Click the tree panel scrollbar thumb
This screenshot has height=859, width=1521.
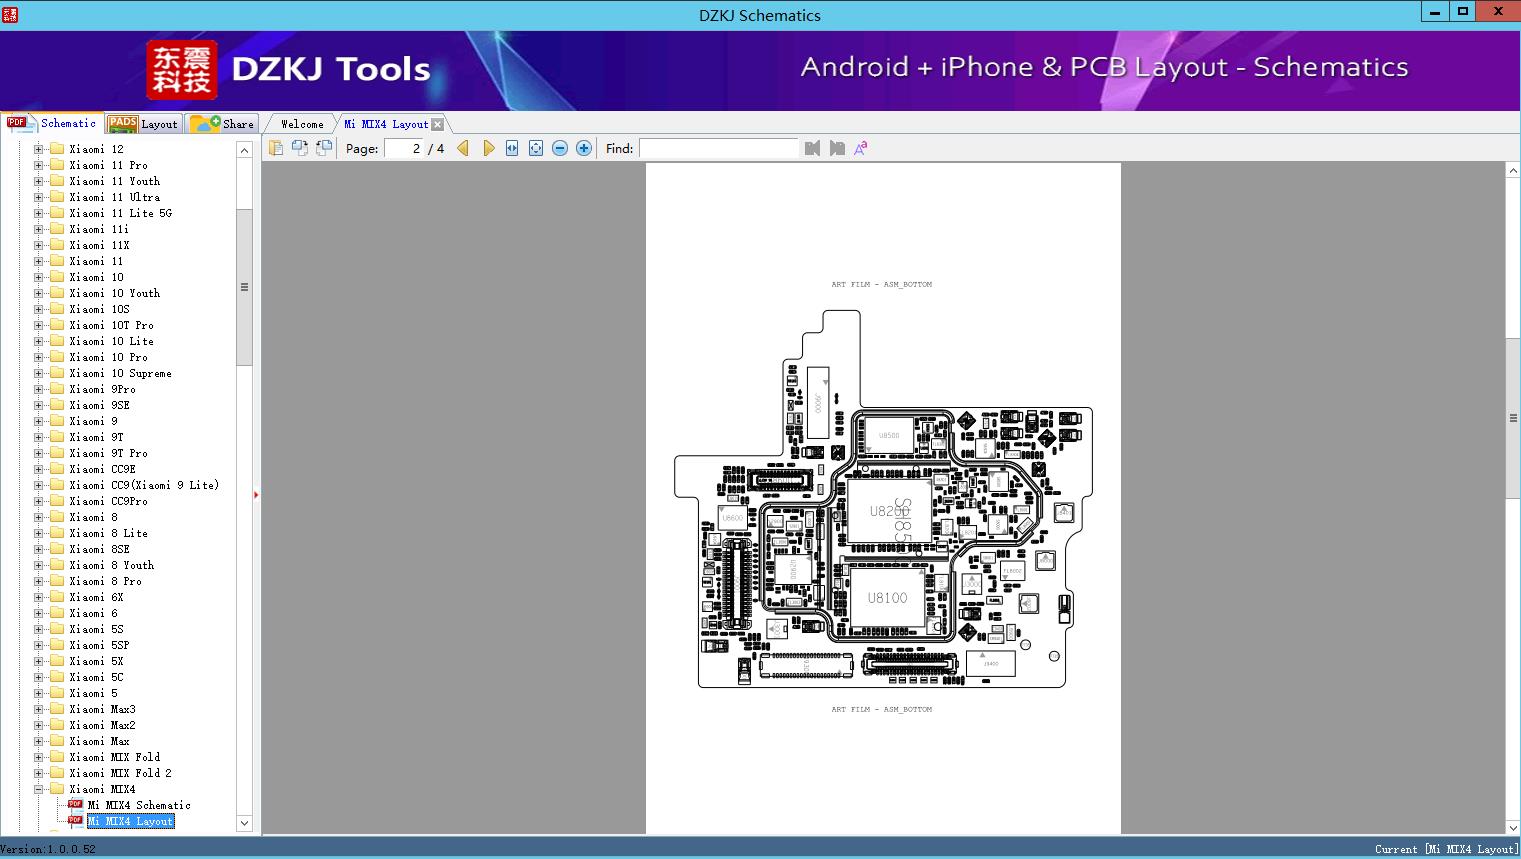point(244,287)
